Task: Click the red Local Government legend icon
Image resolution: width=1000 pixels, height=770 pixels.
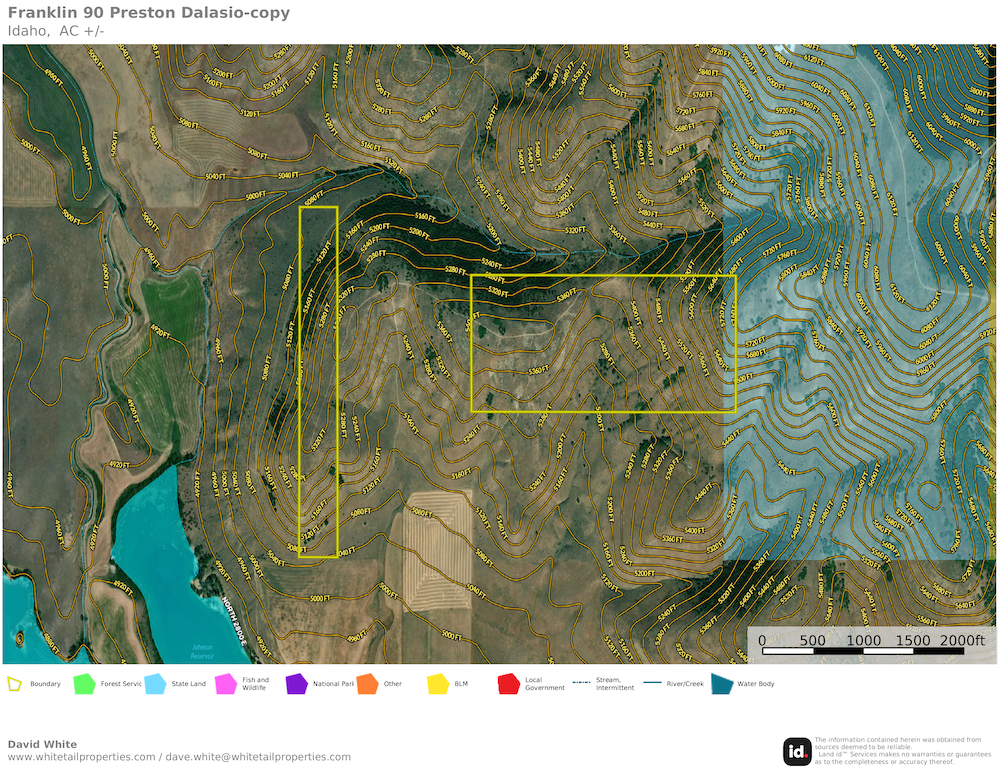Action: pyautogui.click(x=508, y=684)
